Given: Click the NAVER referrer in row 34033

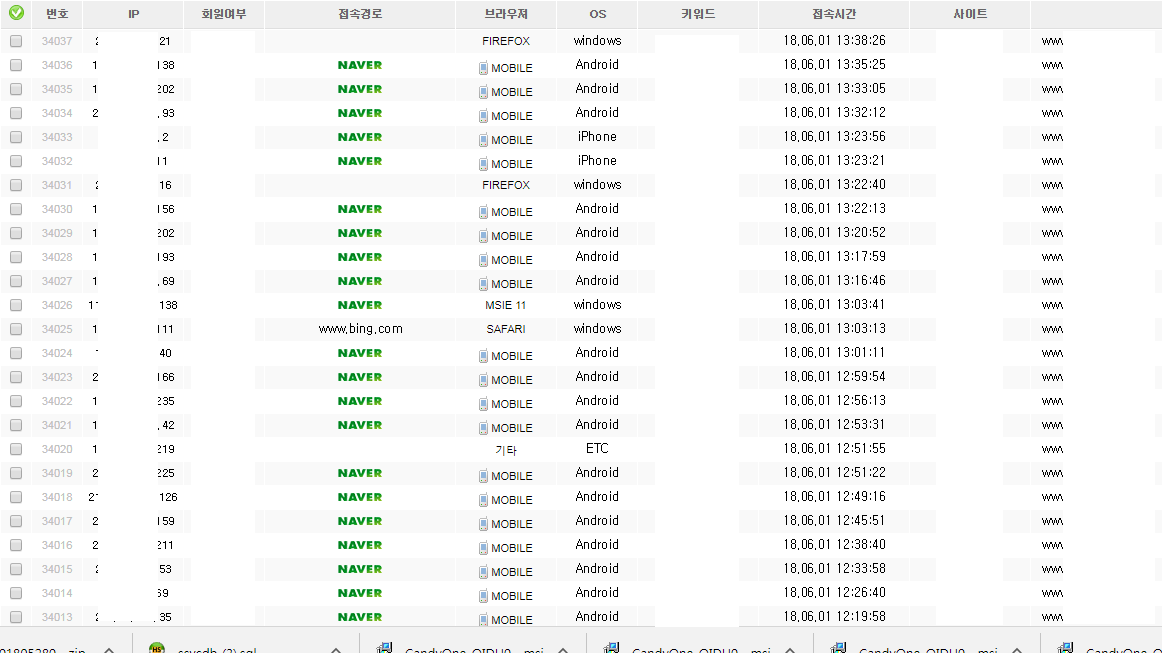Looking at the screenshot, I should pyautogui.click(x=360, y=137).
